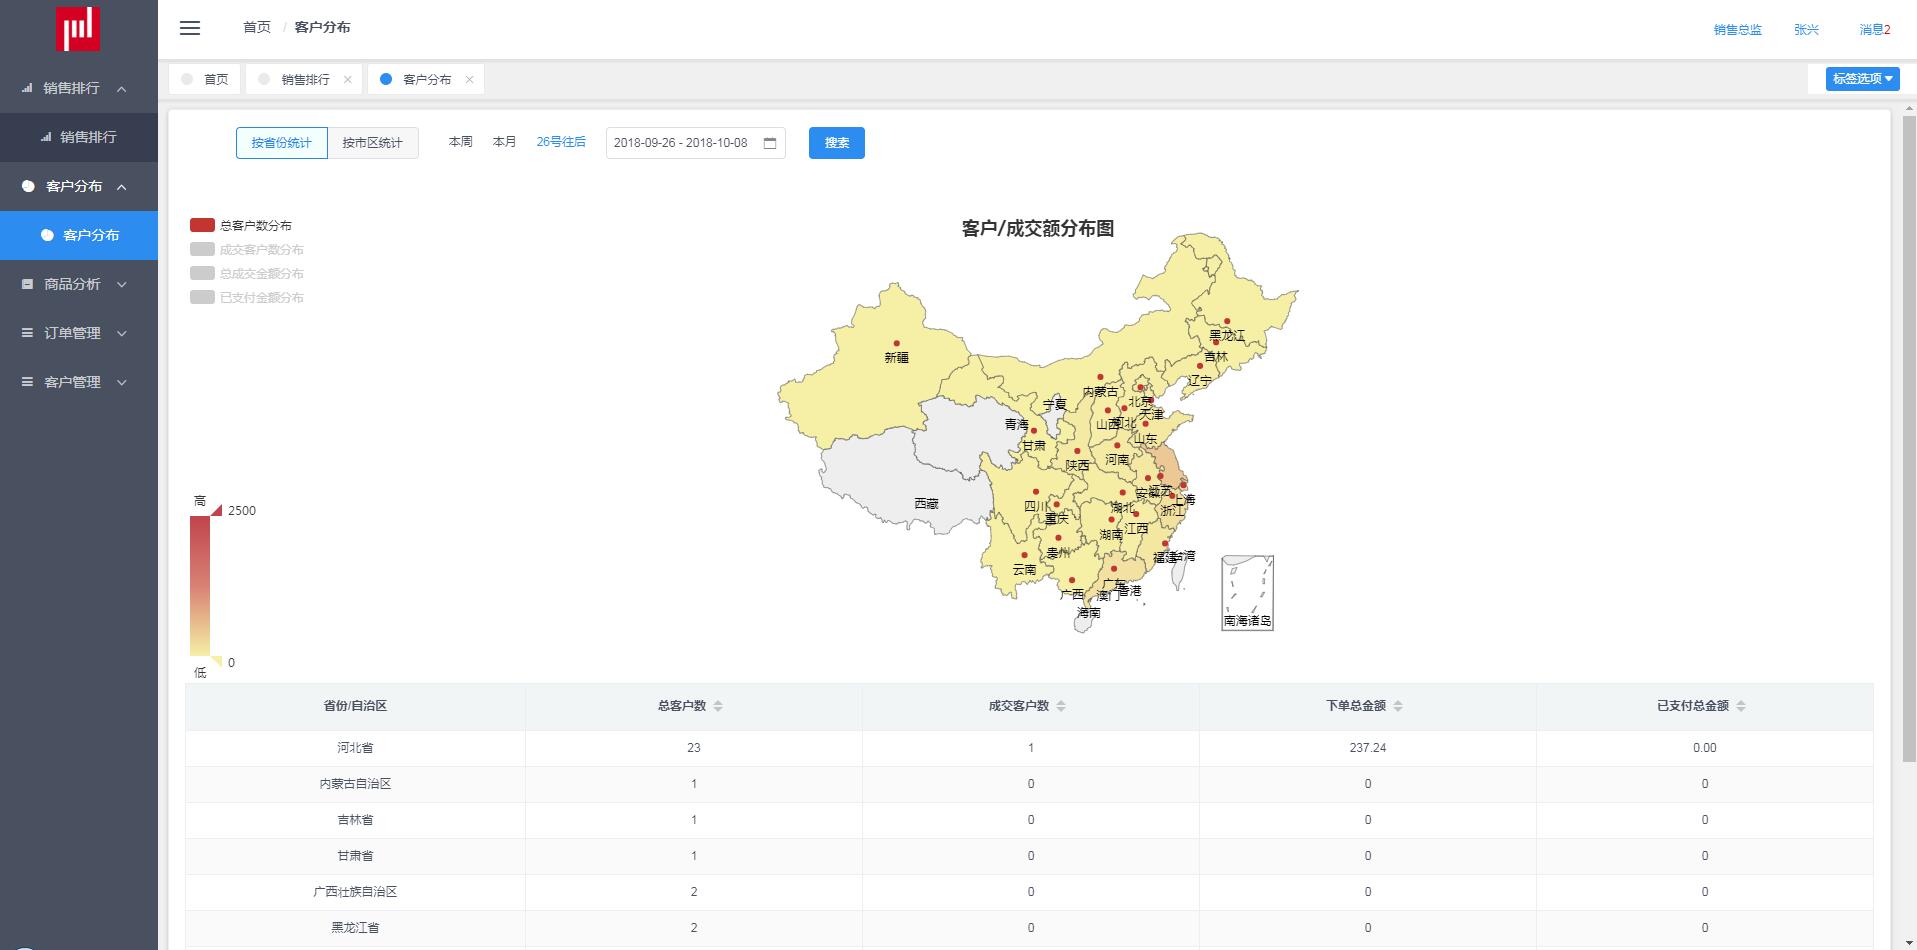Click the 0 low-end handle of the color scale
The height and width of the screenshot is (950, 1917).
[x=216, y=661]
